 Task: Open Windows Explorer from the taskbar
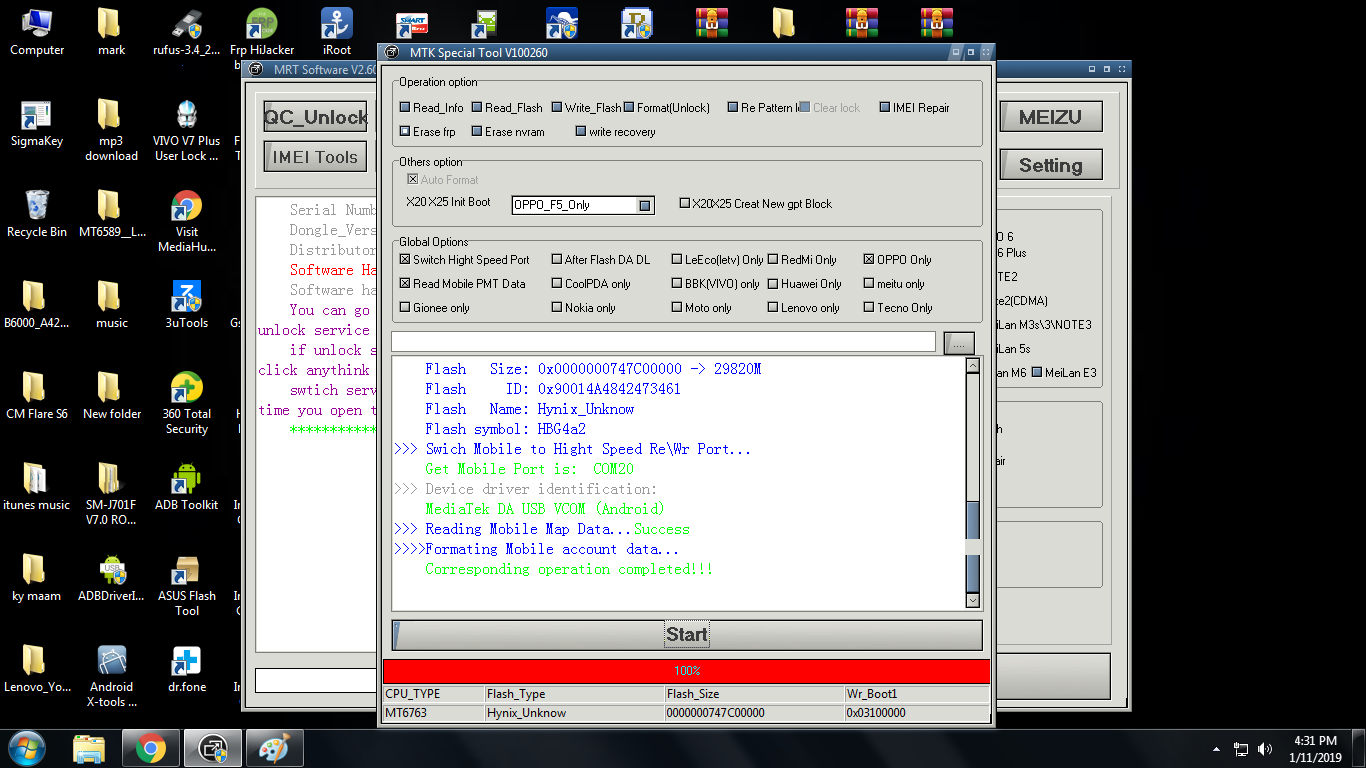click(89, 748)
